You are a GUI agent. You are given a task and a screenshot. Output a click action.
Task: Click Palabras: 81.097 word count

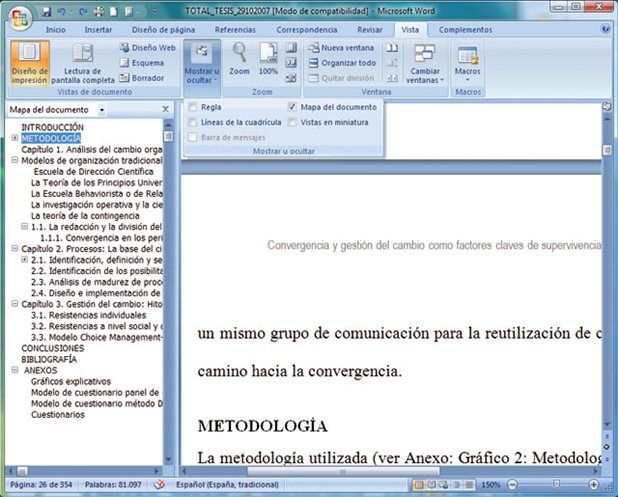click(113, 484)
